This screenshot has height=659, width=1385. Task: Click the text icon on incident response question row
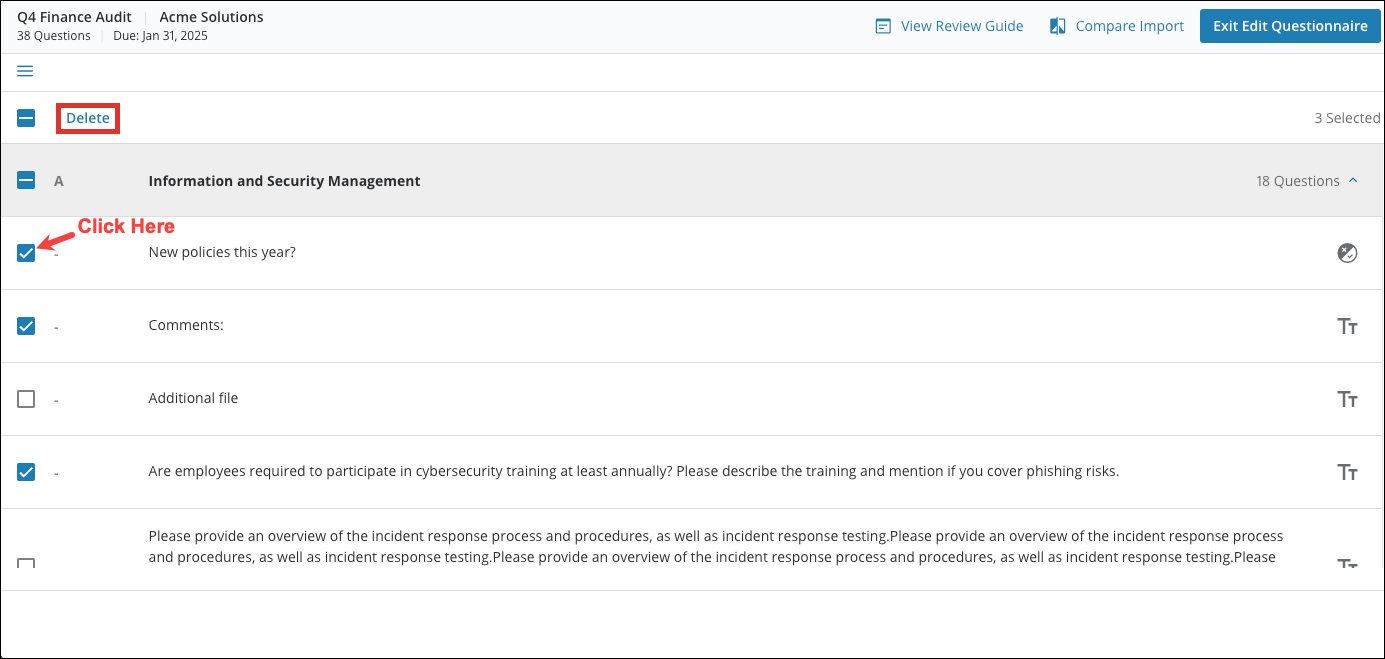[x=1347, y=561]
